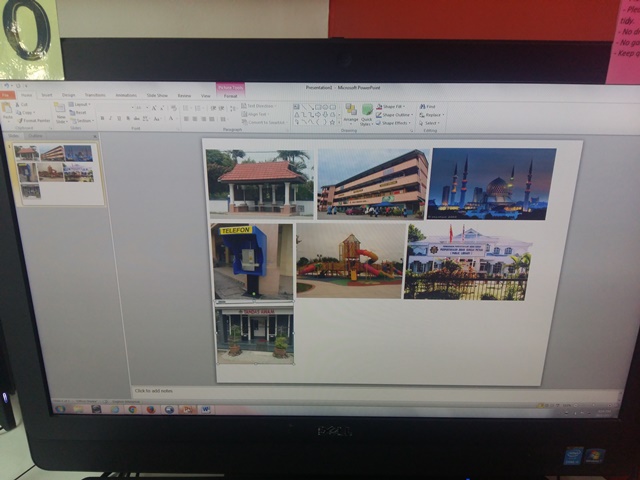Viewport: 640px width, 480px height.
Task: Open the Font Color dropdown
Action: [172, 118]
